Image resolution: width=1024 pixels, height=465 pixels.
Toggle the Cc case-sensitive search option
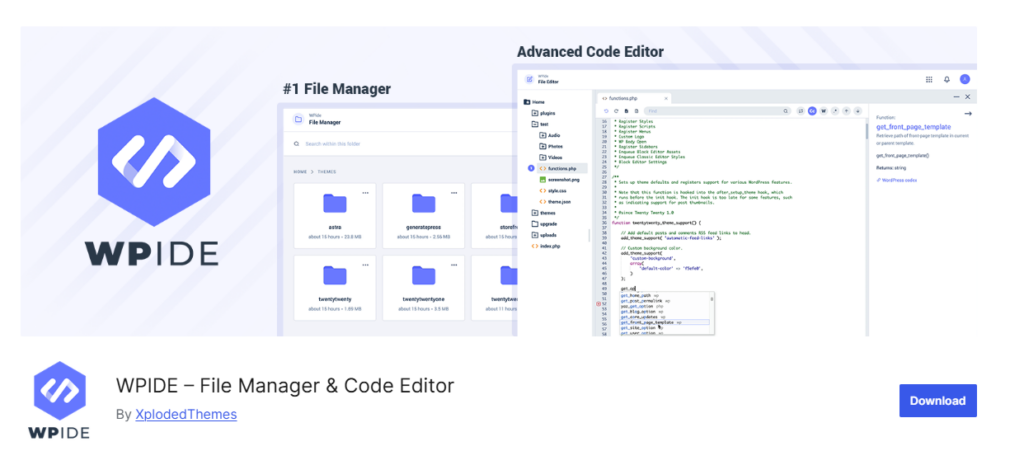812,111
